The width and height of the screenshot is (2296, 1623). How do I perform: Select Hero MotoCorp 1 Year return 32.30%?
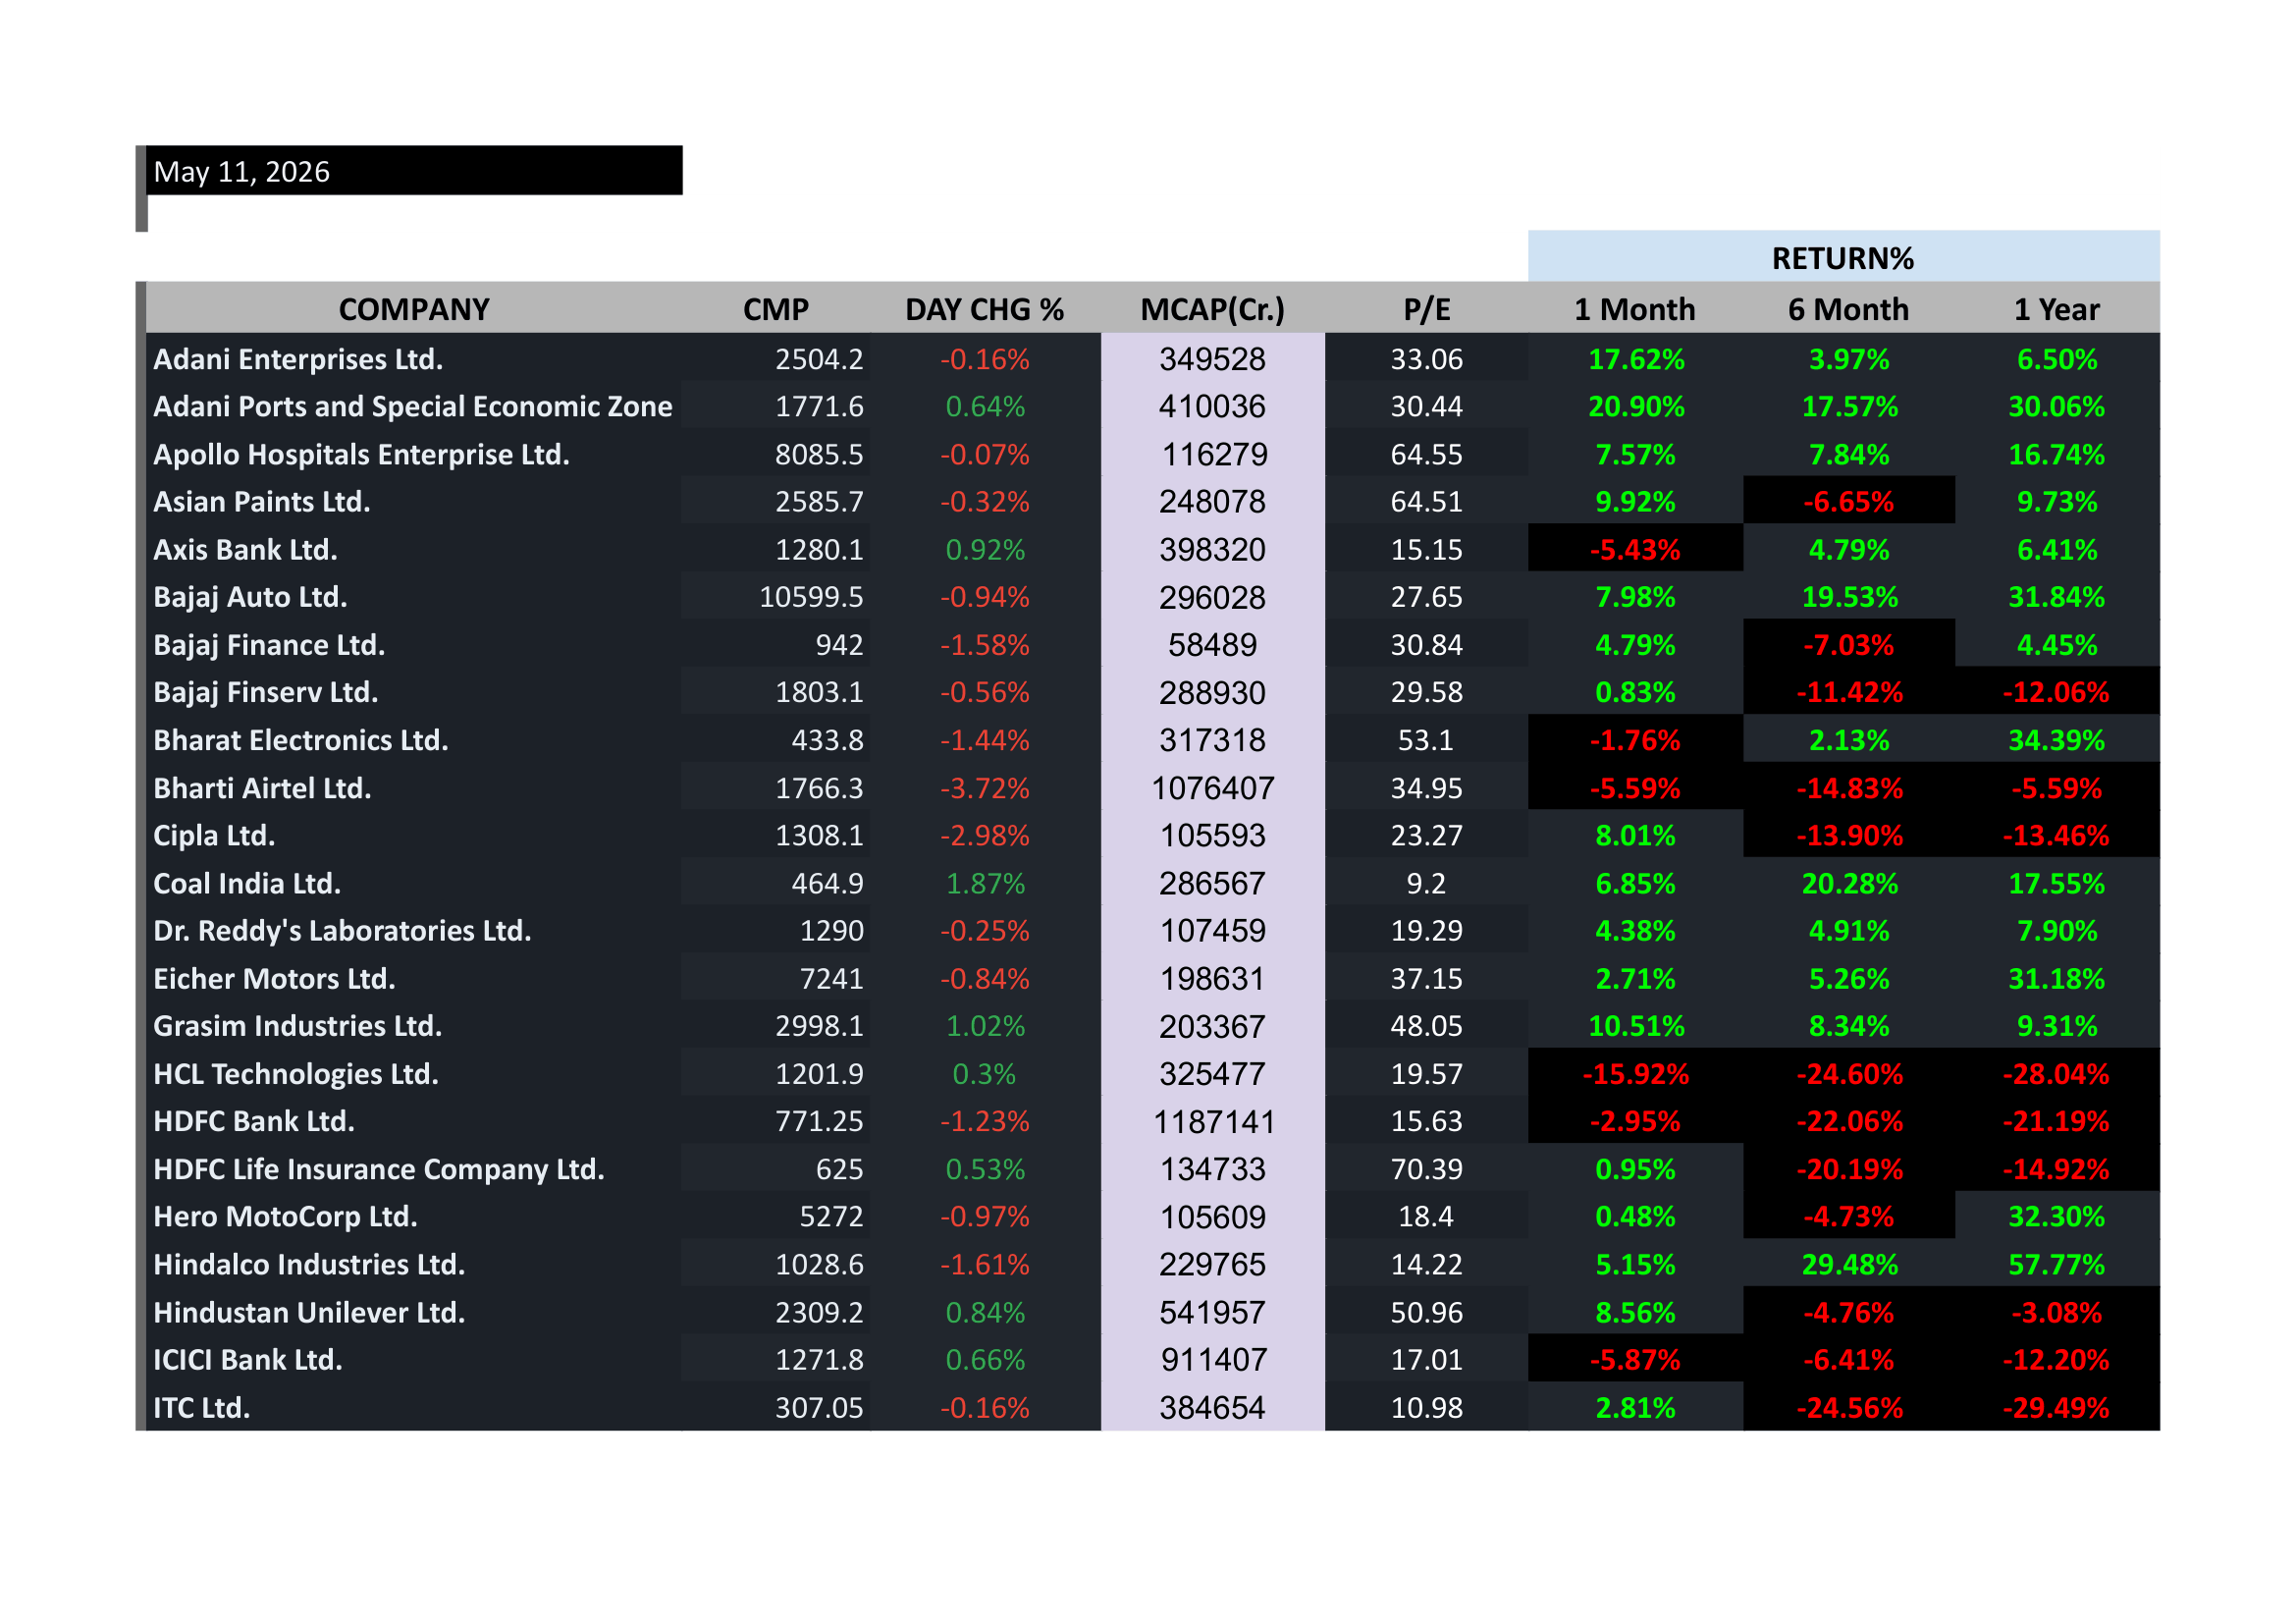(x=2056, y=1216)
